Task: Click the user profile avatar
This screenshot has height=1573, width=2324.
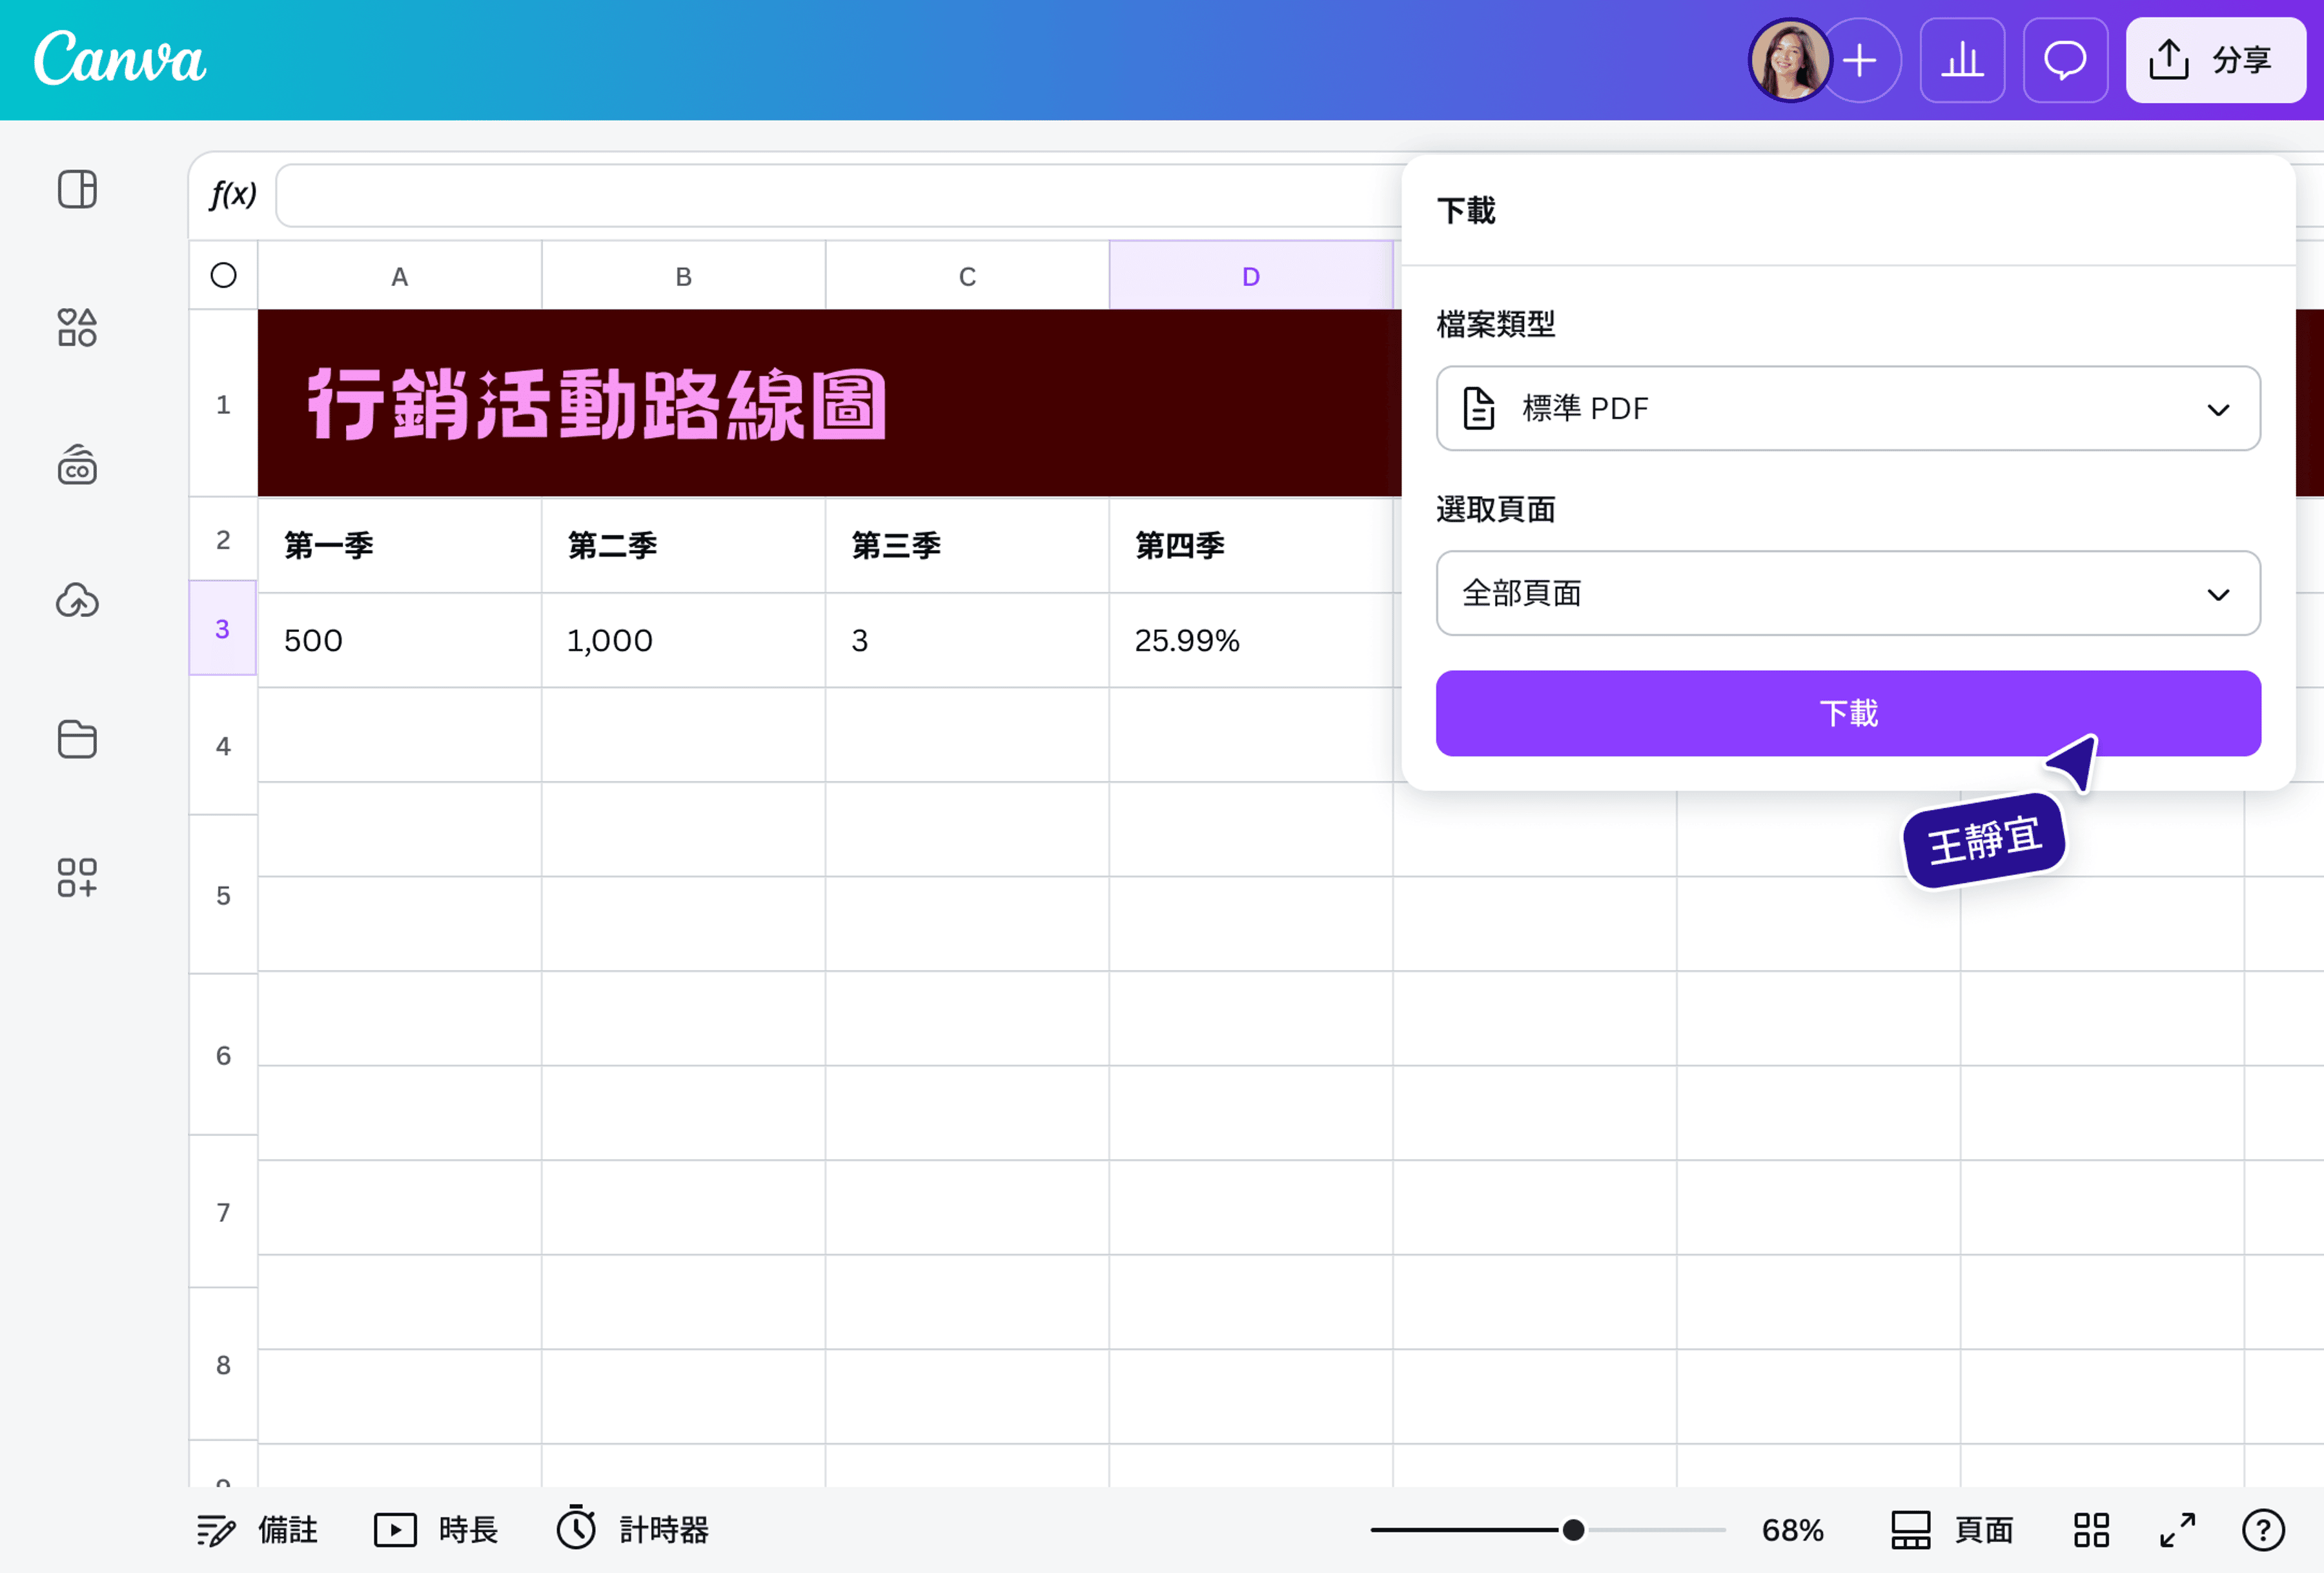Action: coord(1789,60)
